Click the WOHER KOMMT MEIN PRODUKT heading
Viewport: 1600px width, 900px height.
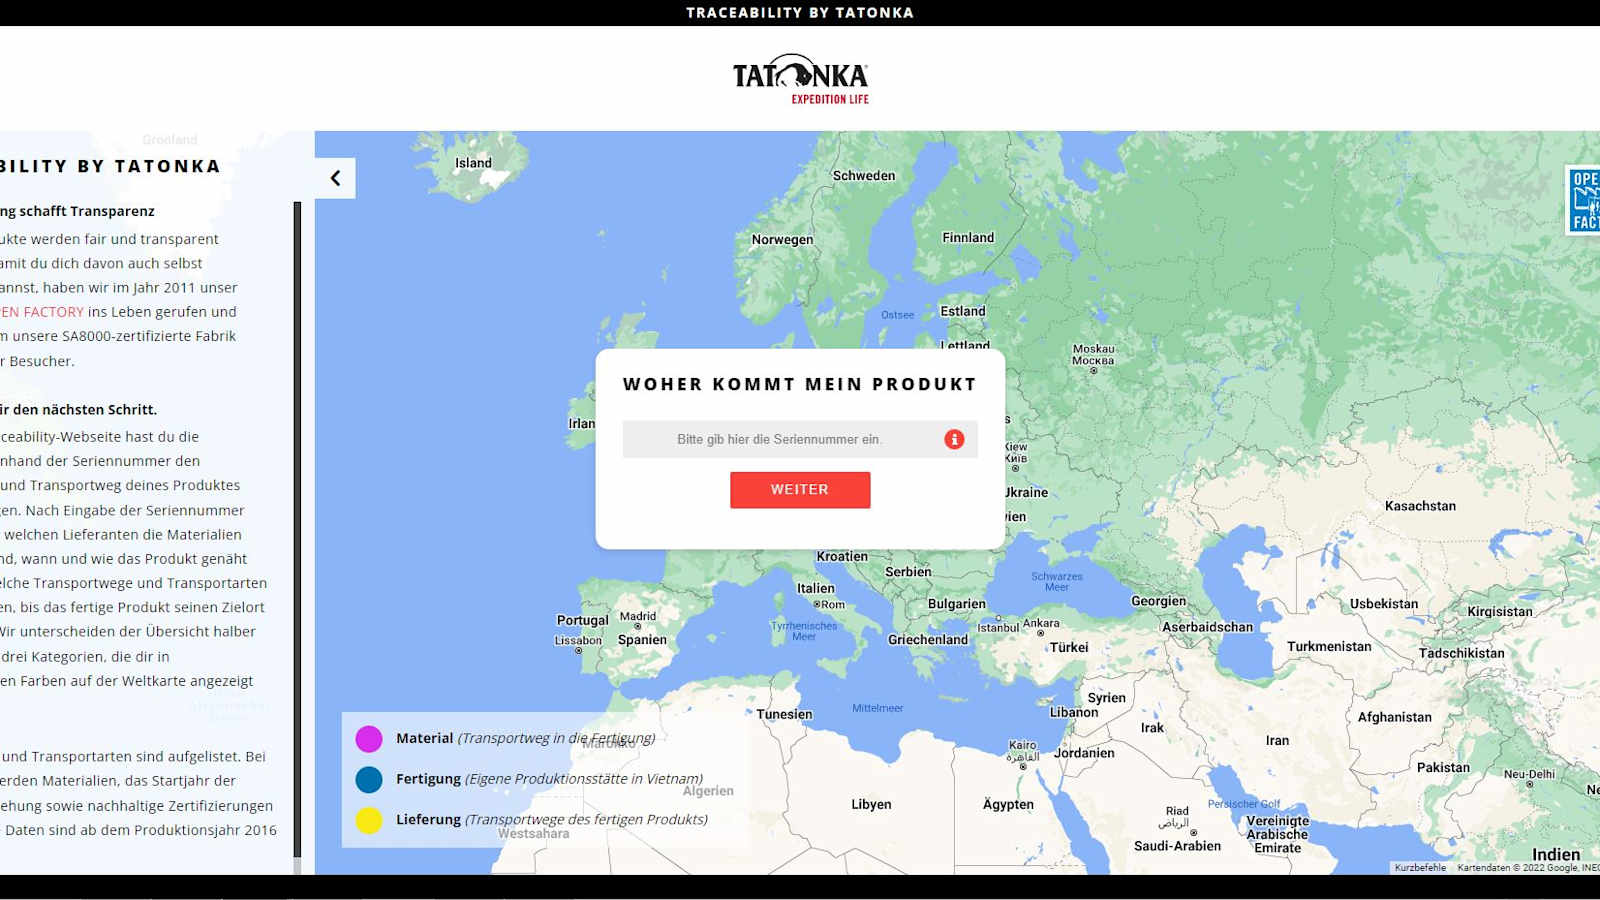coord(800,384)
